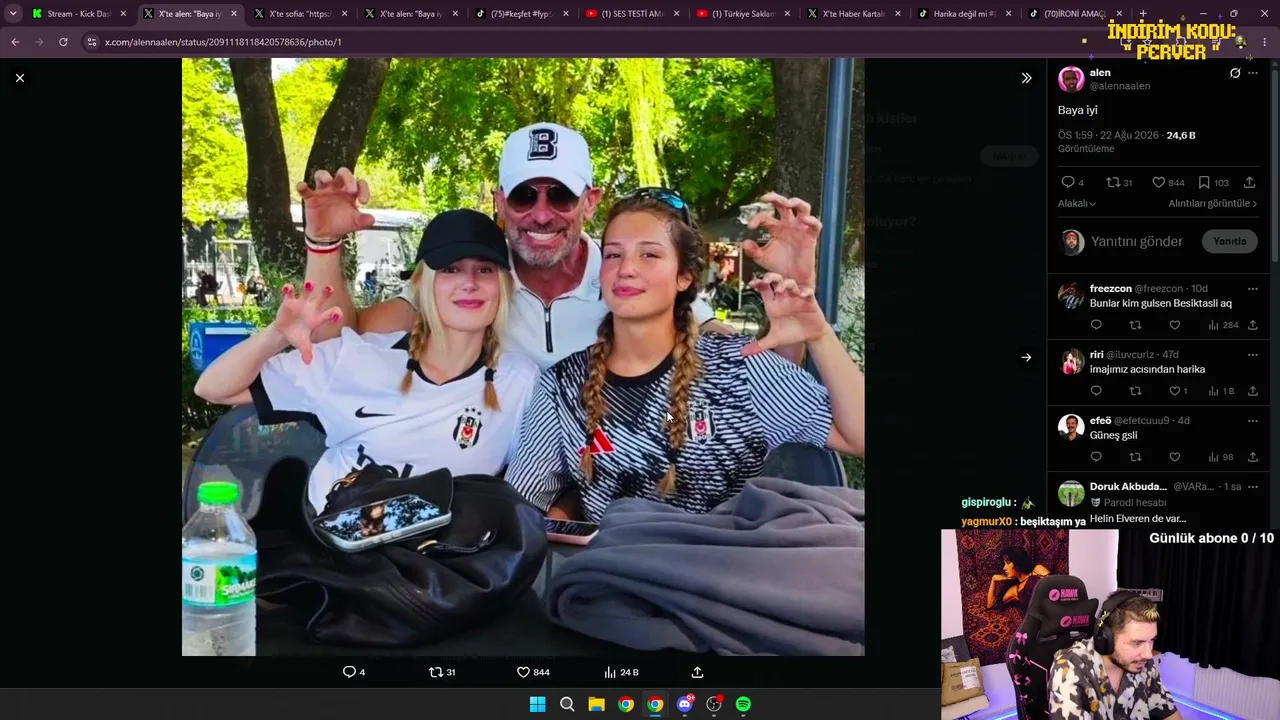
Task: Open more options on efeö's reply
Action: pos(1252,421)
